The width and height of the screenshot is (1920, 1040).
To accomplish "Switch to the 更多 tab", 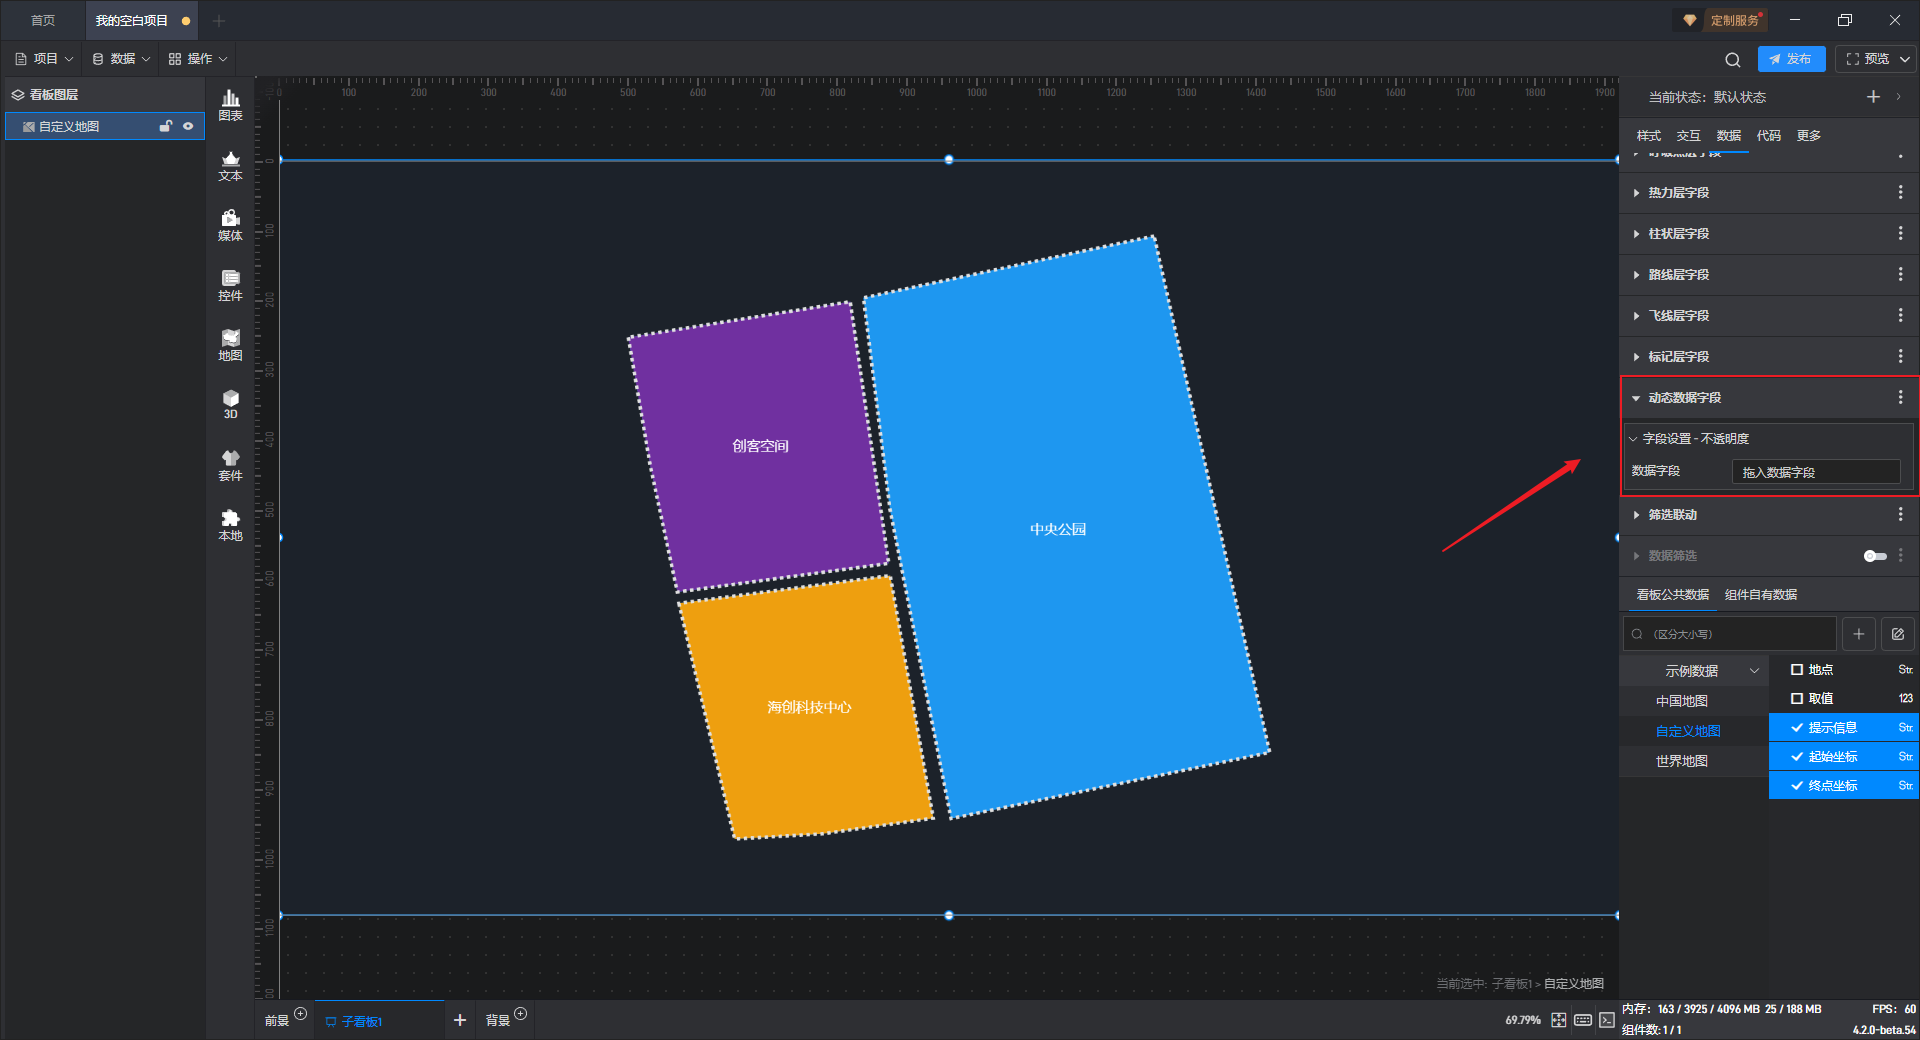I will click(1809, 136).
